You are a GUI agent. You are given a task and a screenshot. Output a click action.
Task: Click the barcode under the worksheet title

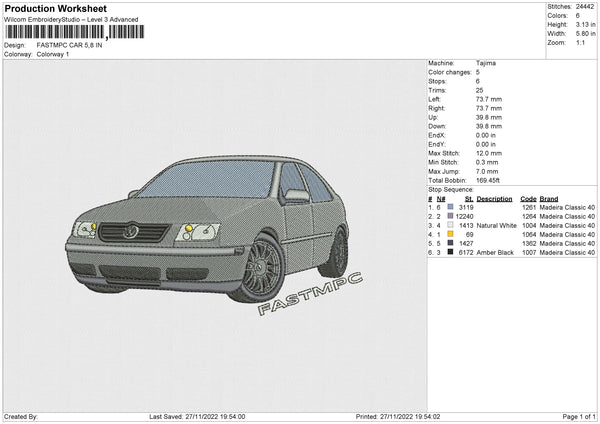tap(74, 32)
